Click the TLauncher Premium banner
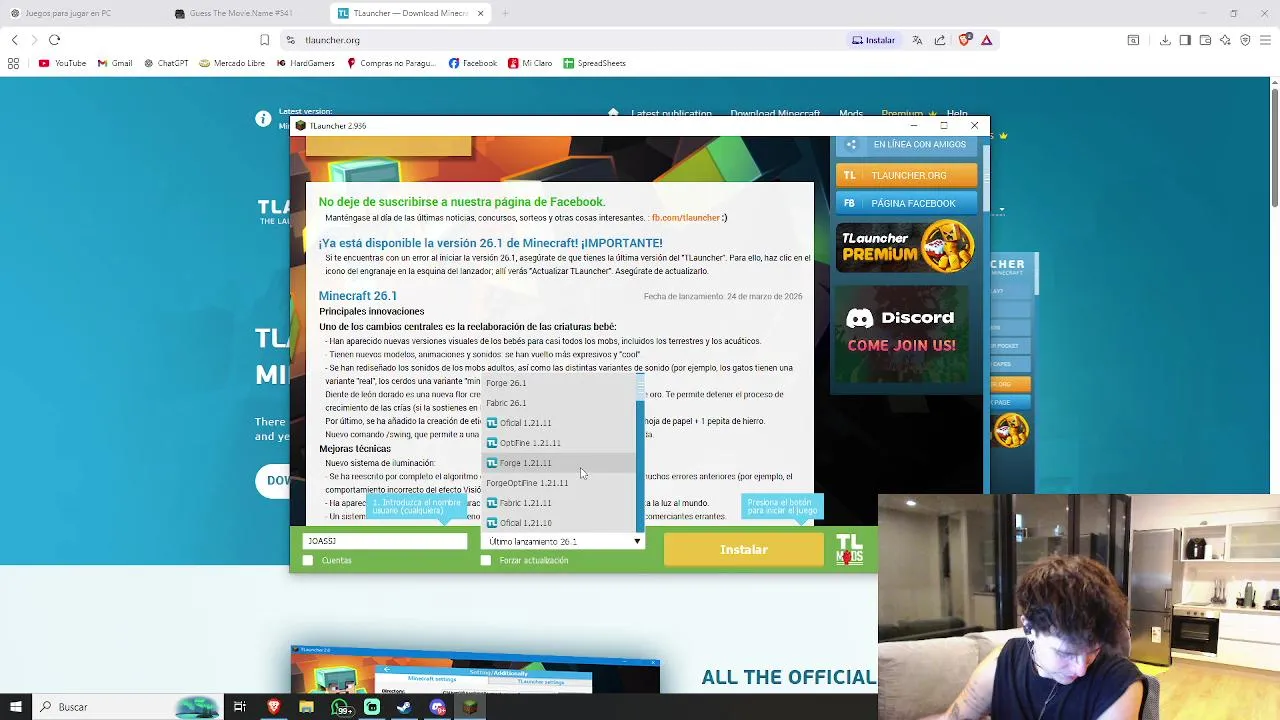Screen dimensions: 1280x720 tap(906, 247)
